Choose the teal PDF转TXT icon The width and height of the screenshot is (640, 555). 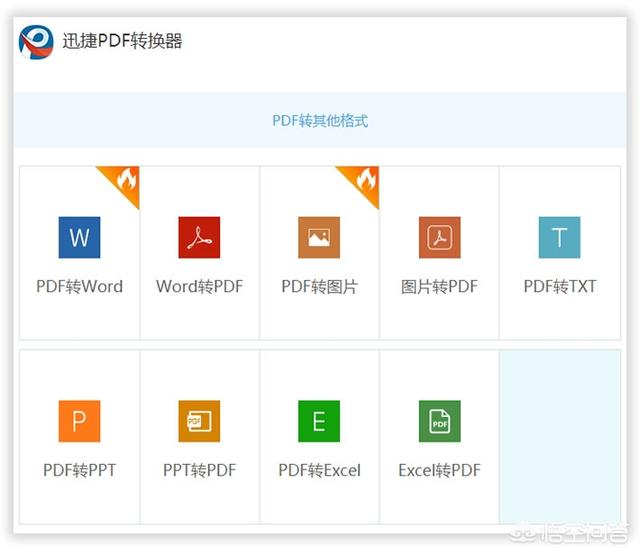pyautogui.click(x=559, y=238)
